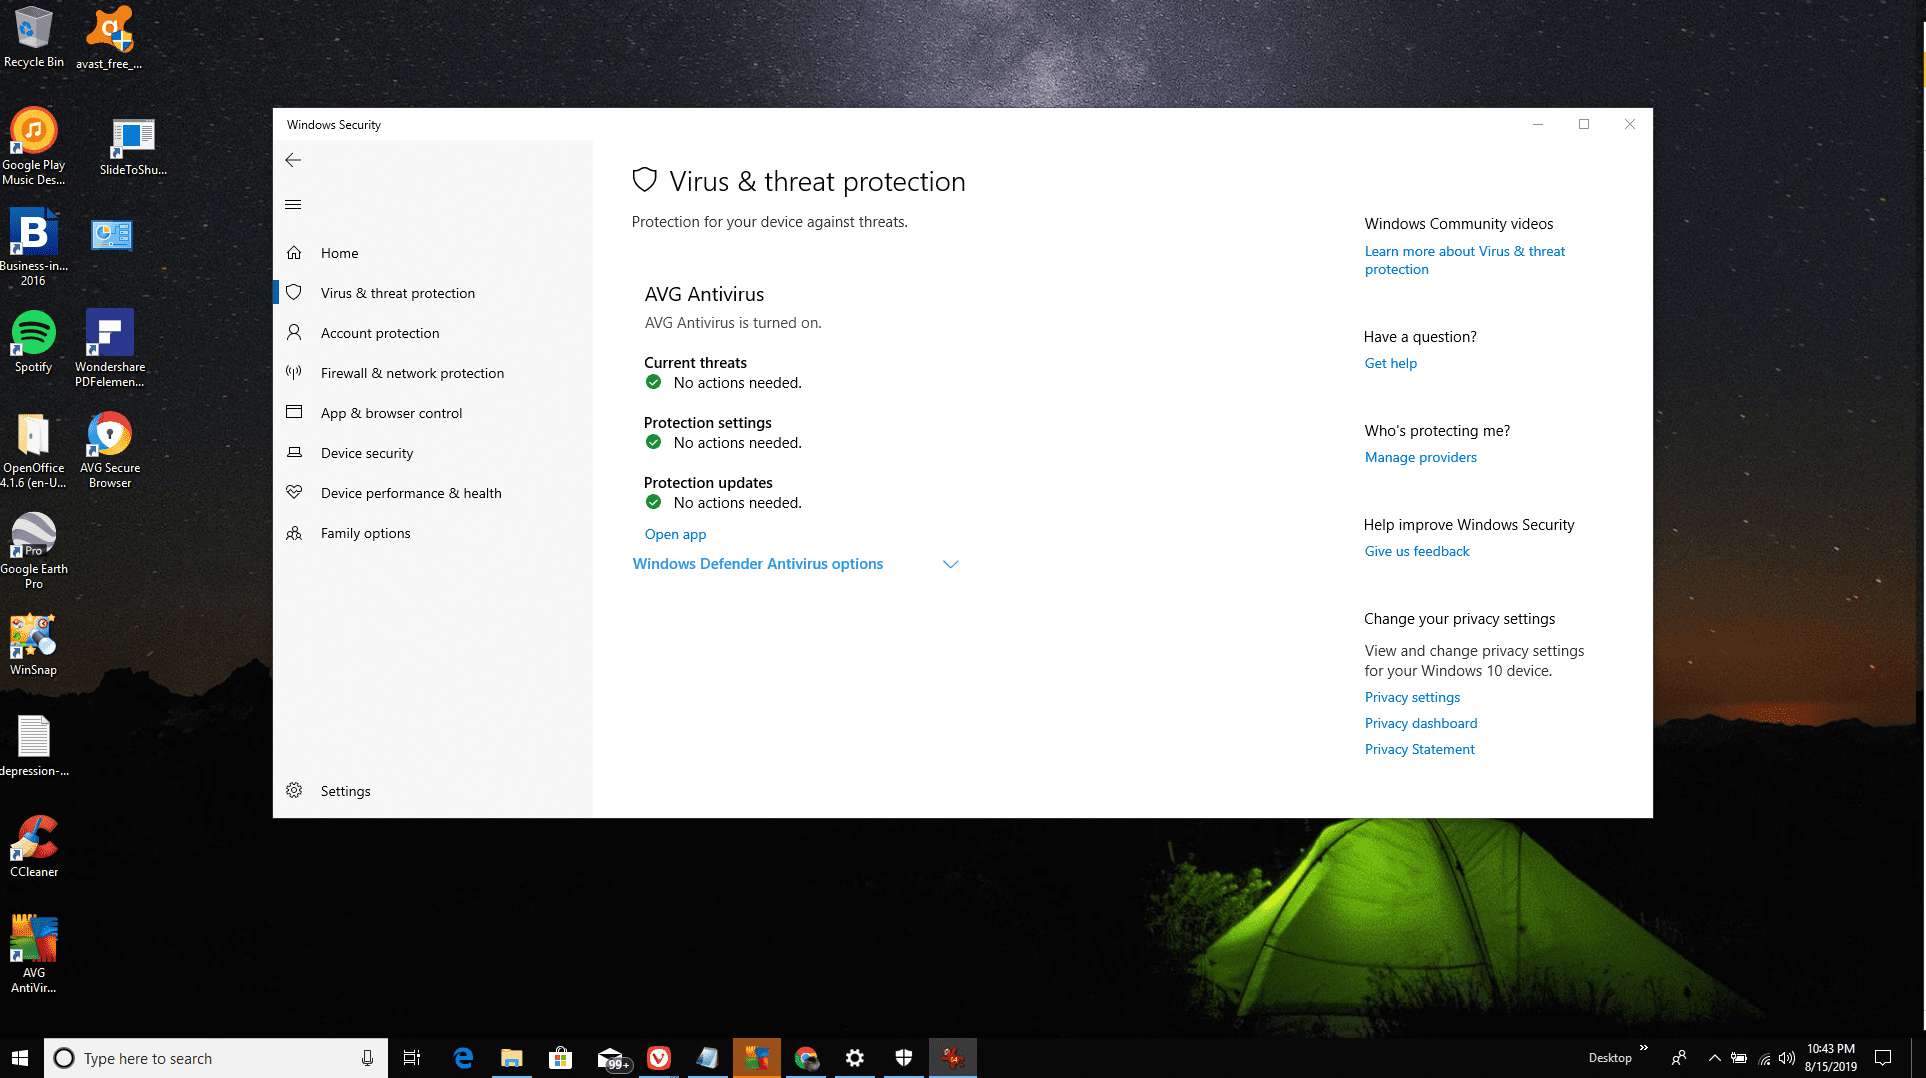Click the chevron next to Defender options
The width and height of the screenshot is (1926, 1078).
pyautogui.click(x=951, y=564)
